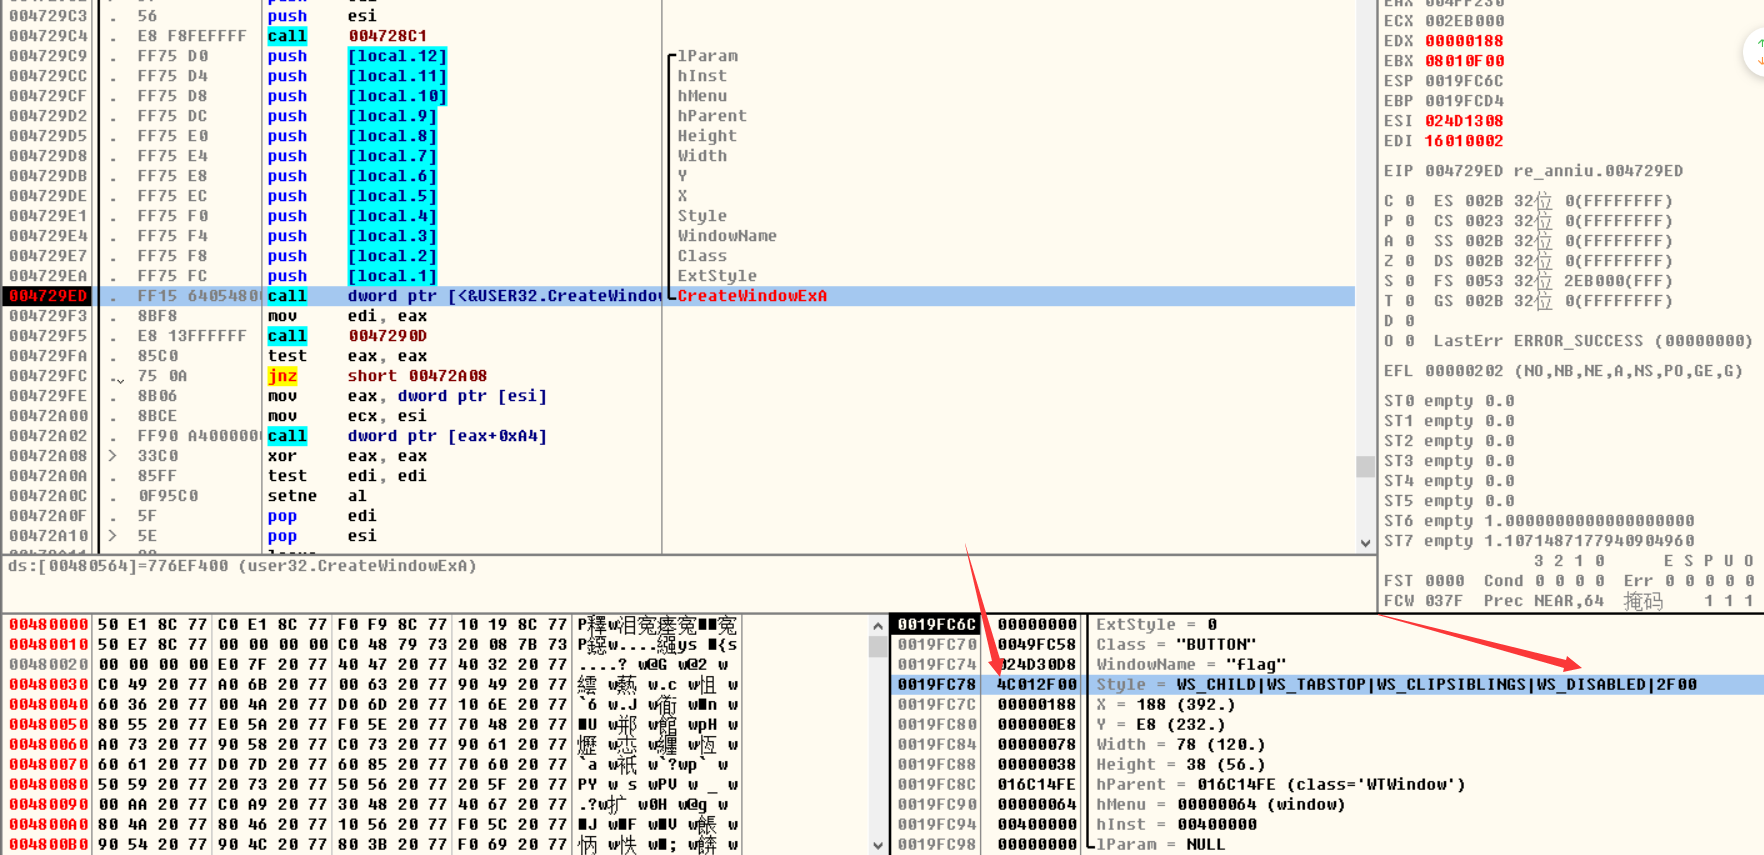This screenshot has height=855, width=1764.
Task: Select the highlighted CreateWindowExA call at address 004729ED
Action: [x=680, y=296]
